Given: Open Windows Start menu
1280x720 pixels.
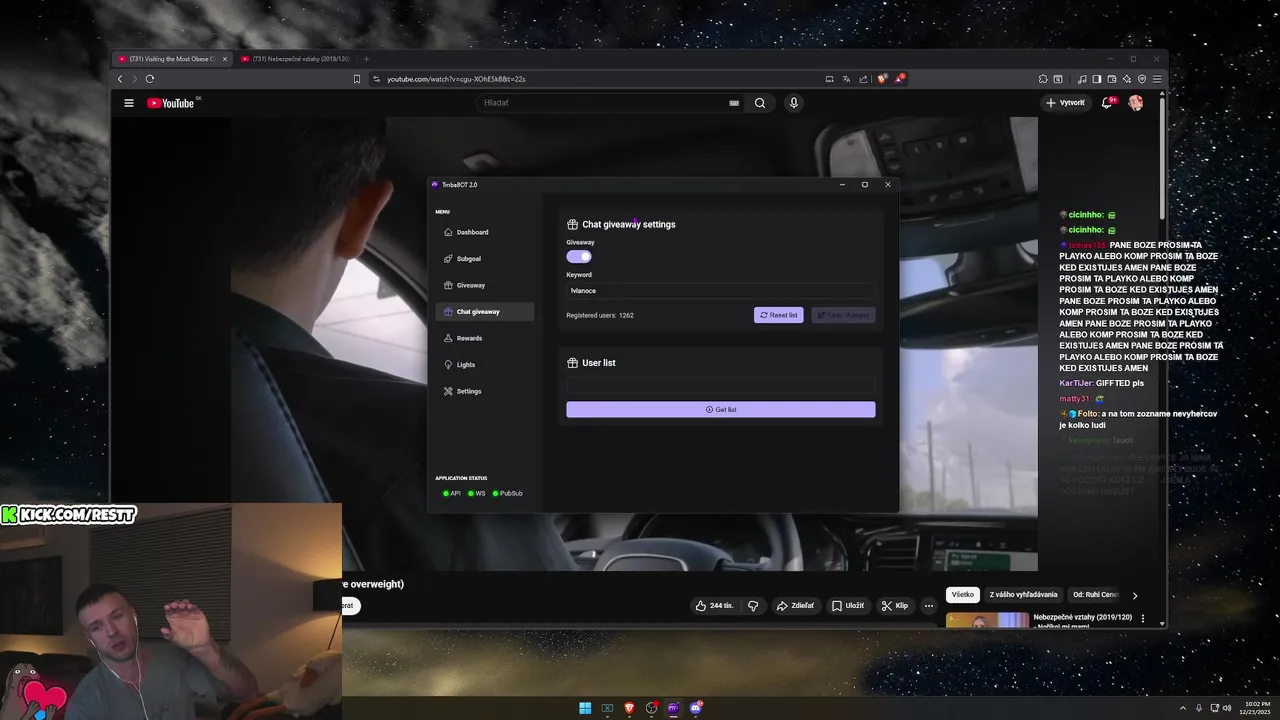Looking at the screenshot, I should tap(585, 708).
